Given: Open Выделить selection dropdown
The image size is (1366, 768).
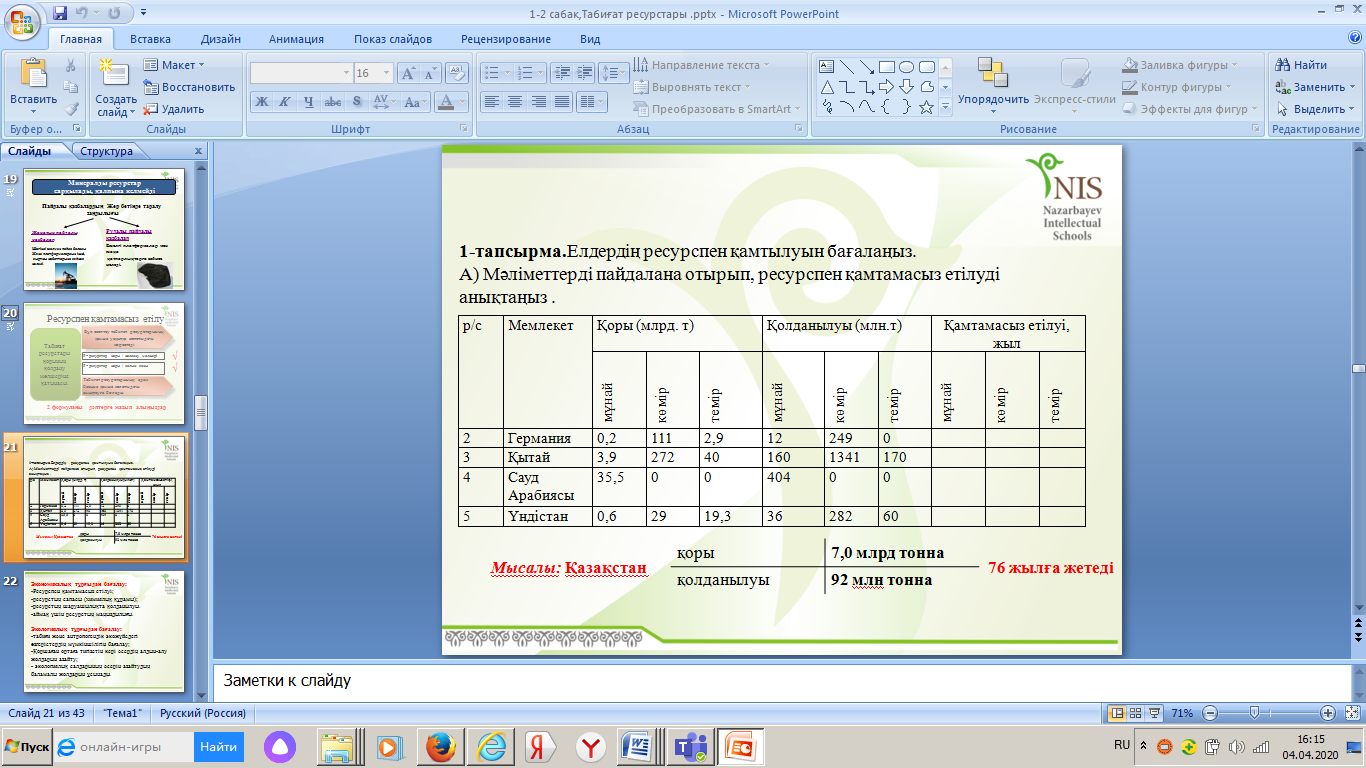Looking at the screenshot, I should click(x=1310, y=109).
